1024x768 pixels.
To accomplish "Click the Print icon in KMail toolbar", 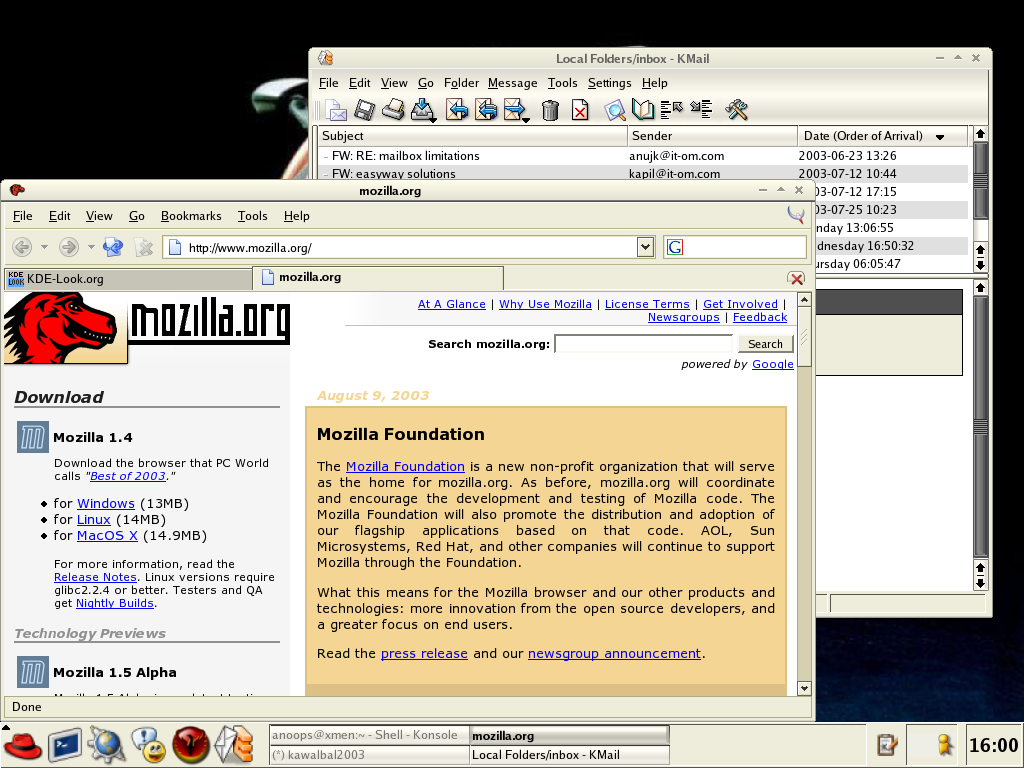I will (x=393, y=110).
